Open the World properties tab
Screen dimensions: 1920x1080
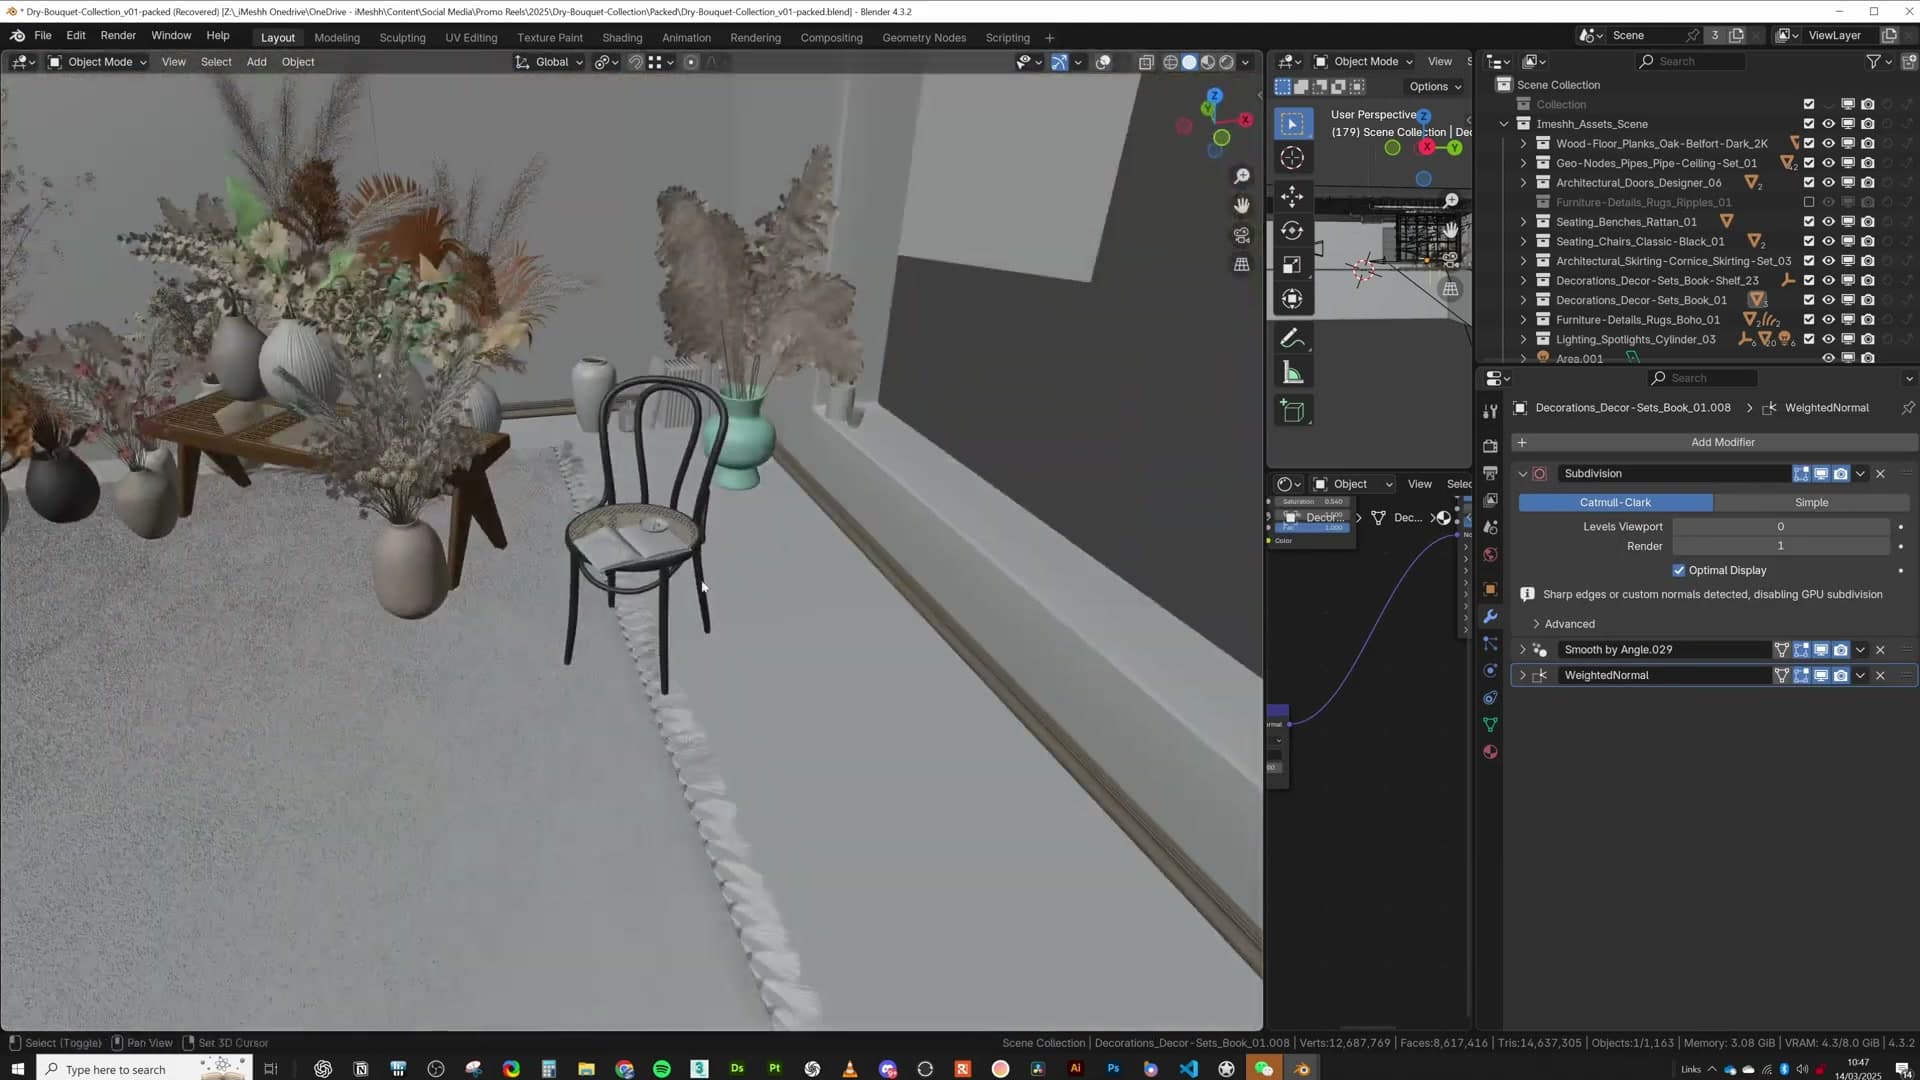(x=1490, y=555)
